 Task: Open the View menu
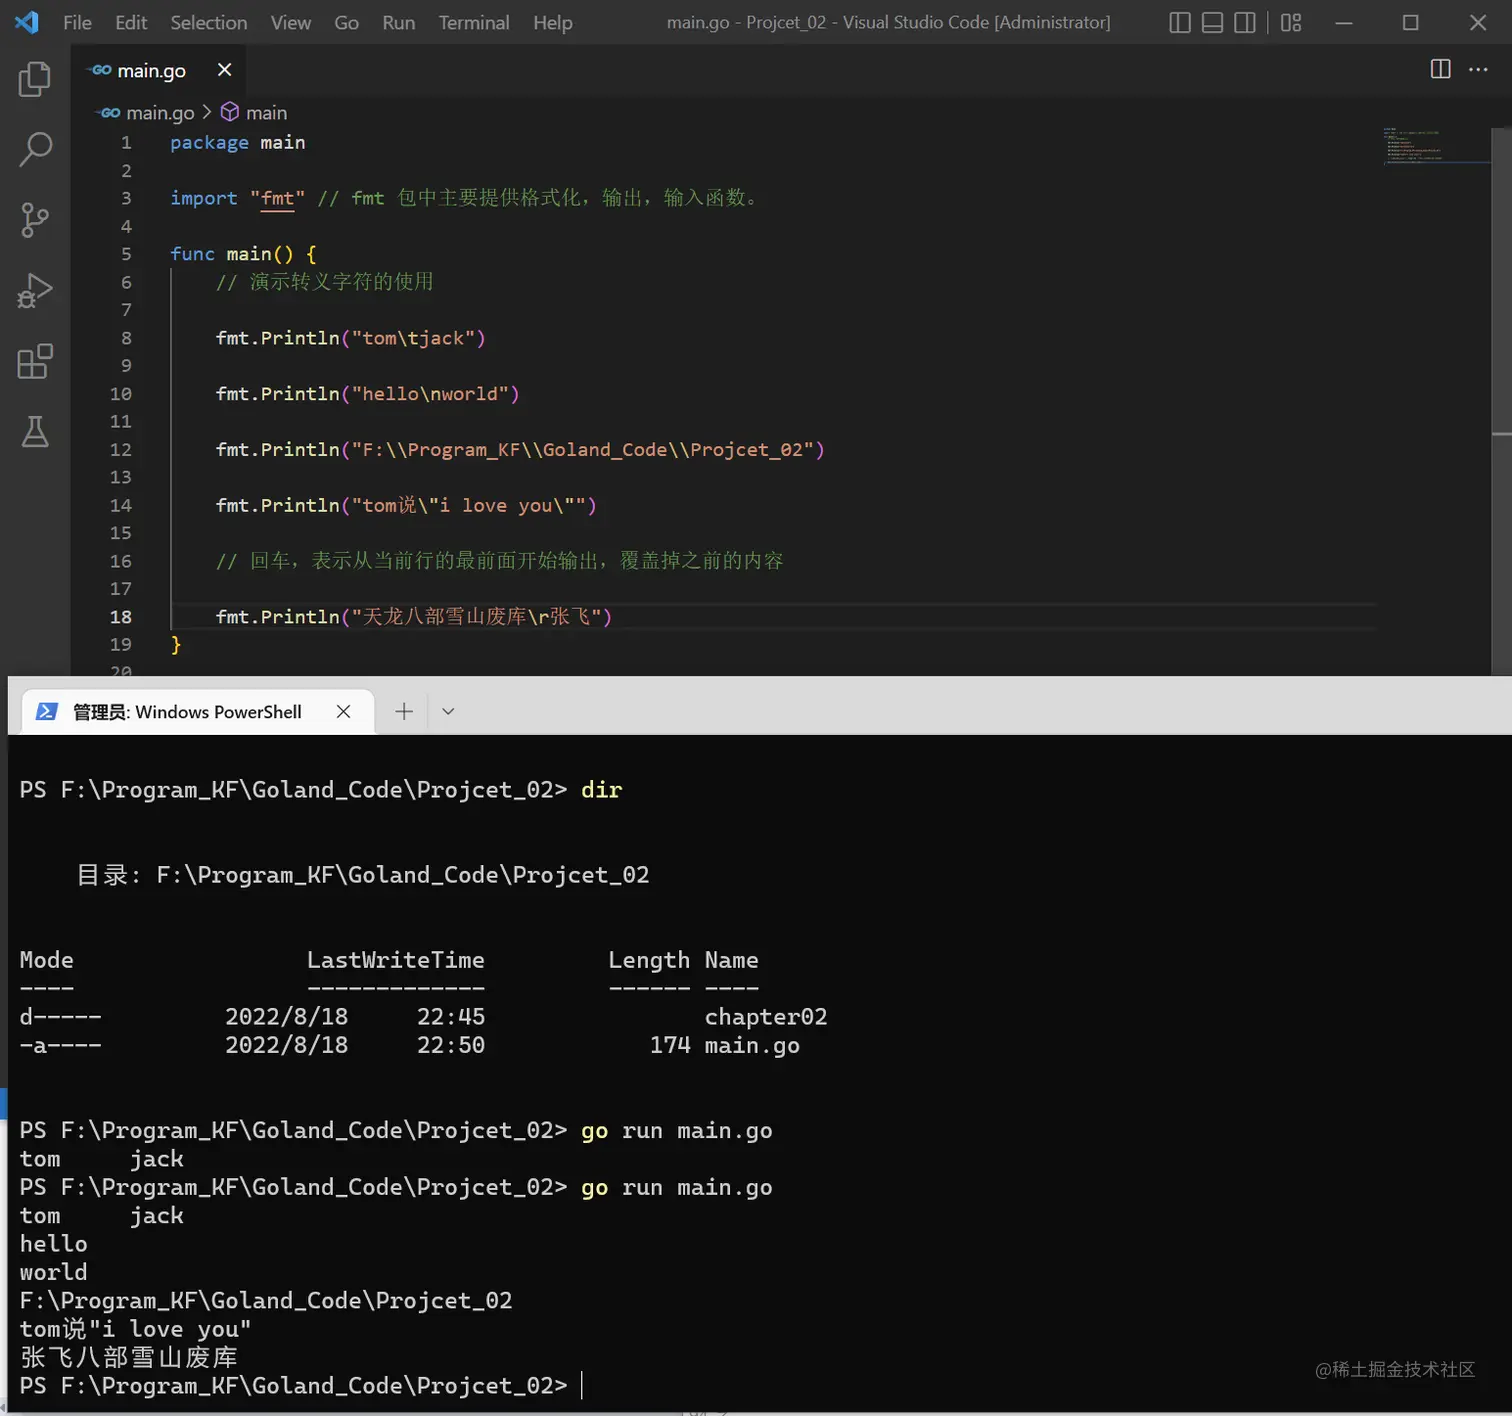pyautogui.click(x=290, y=22)
